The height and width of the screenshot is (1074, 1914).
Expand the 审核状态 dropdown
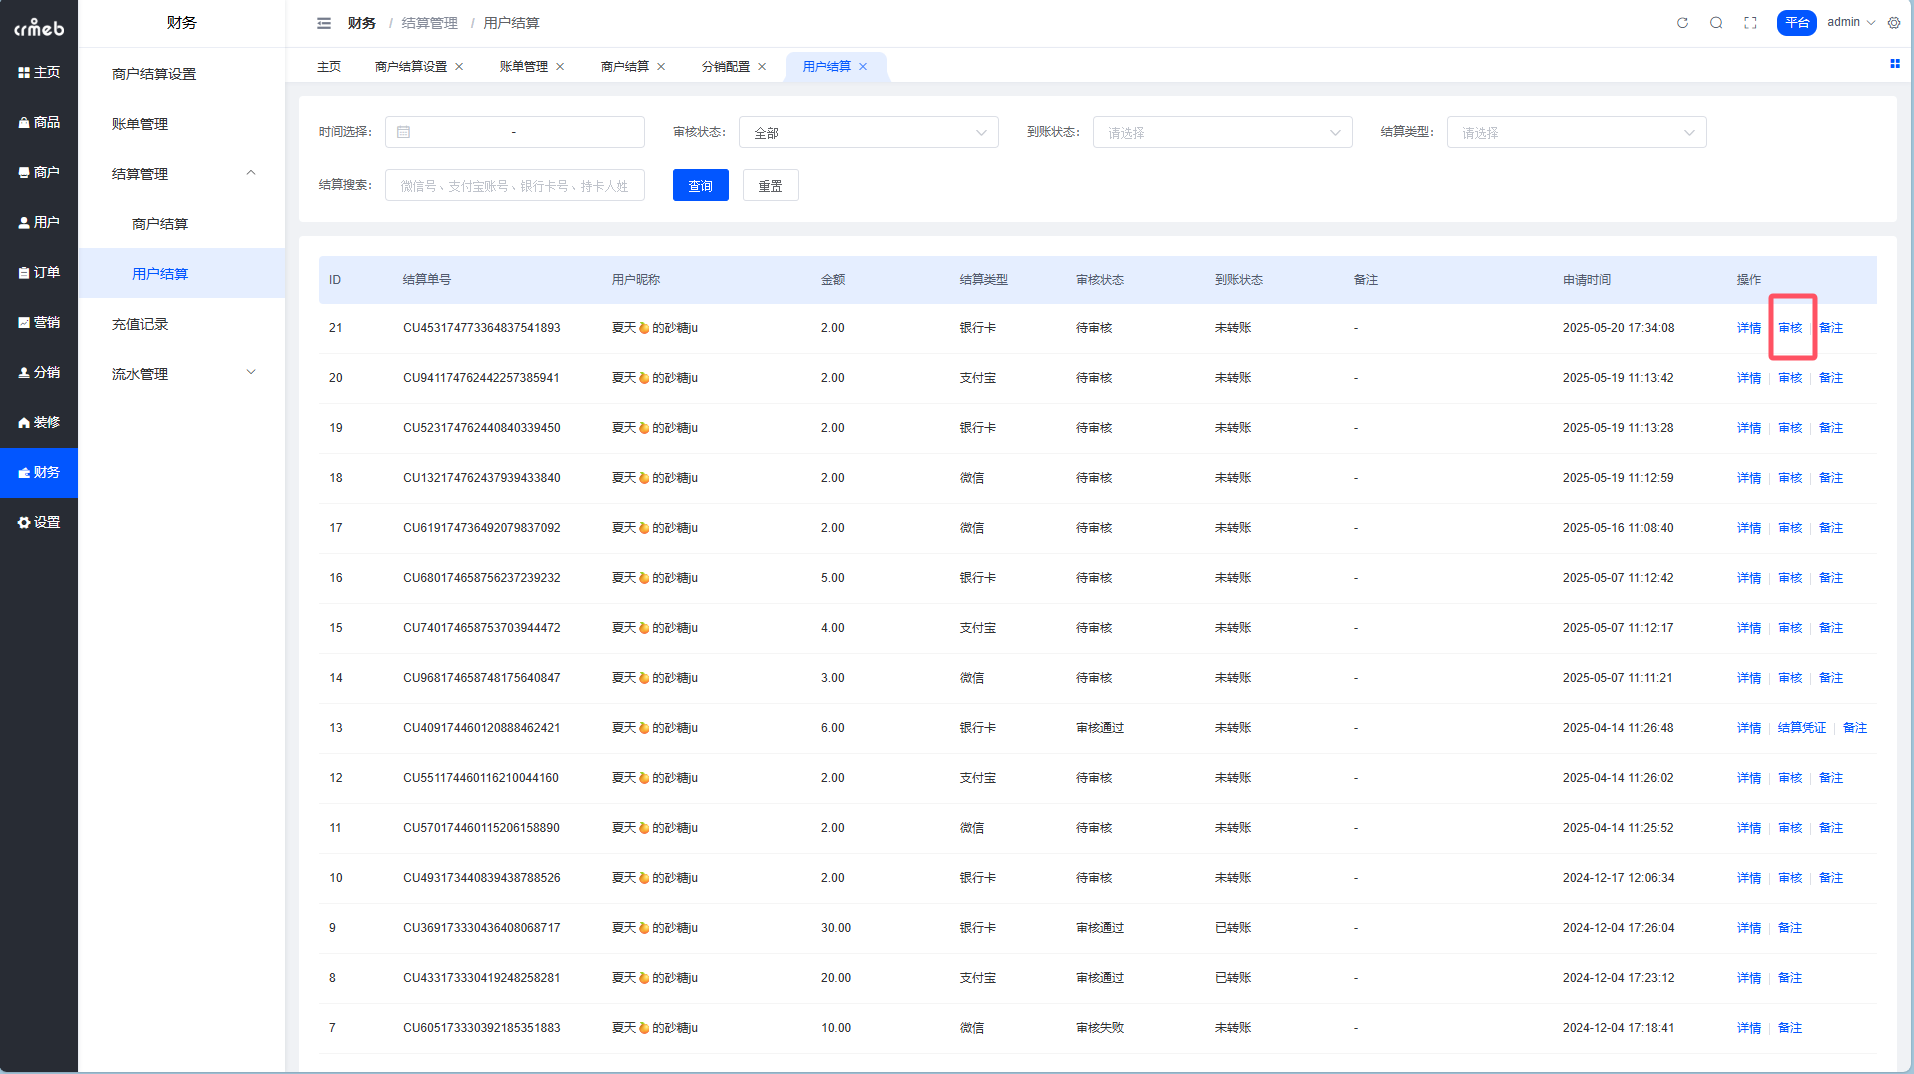(868, 133)
